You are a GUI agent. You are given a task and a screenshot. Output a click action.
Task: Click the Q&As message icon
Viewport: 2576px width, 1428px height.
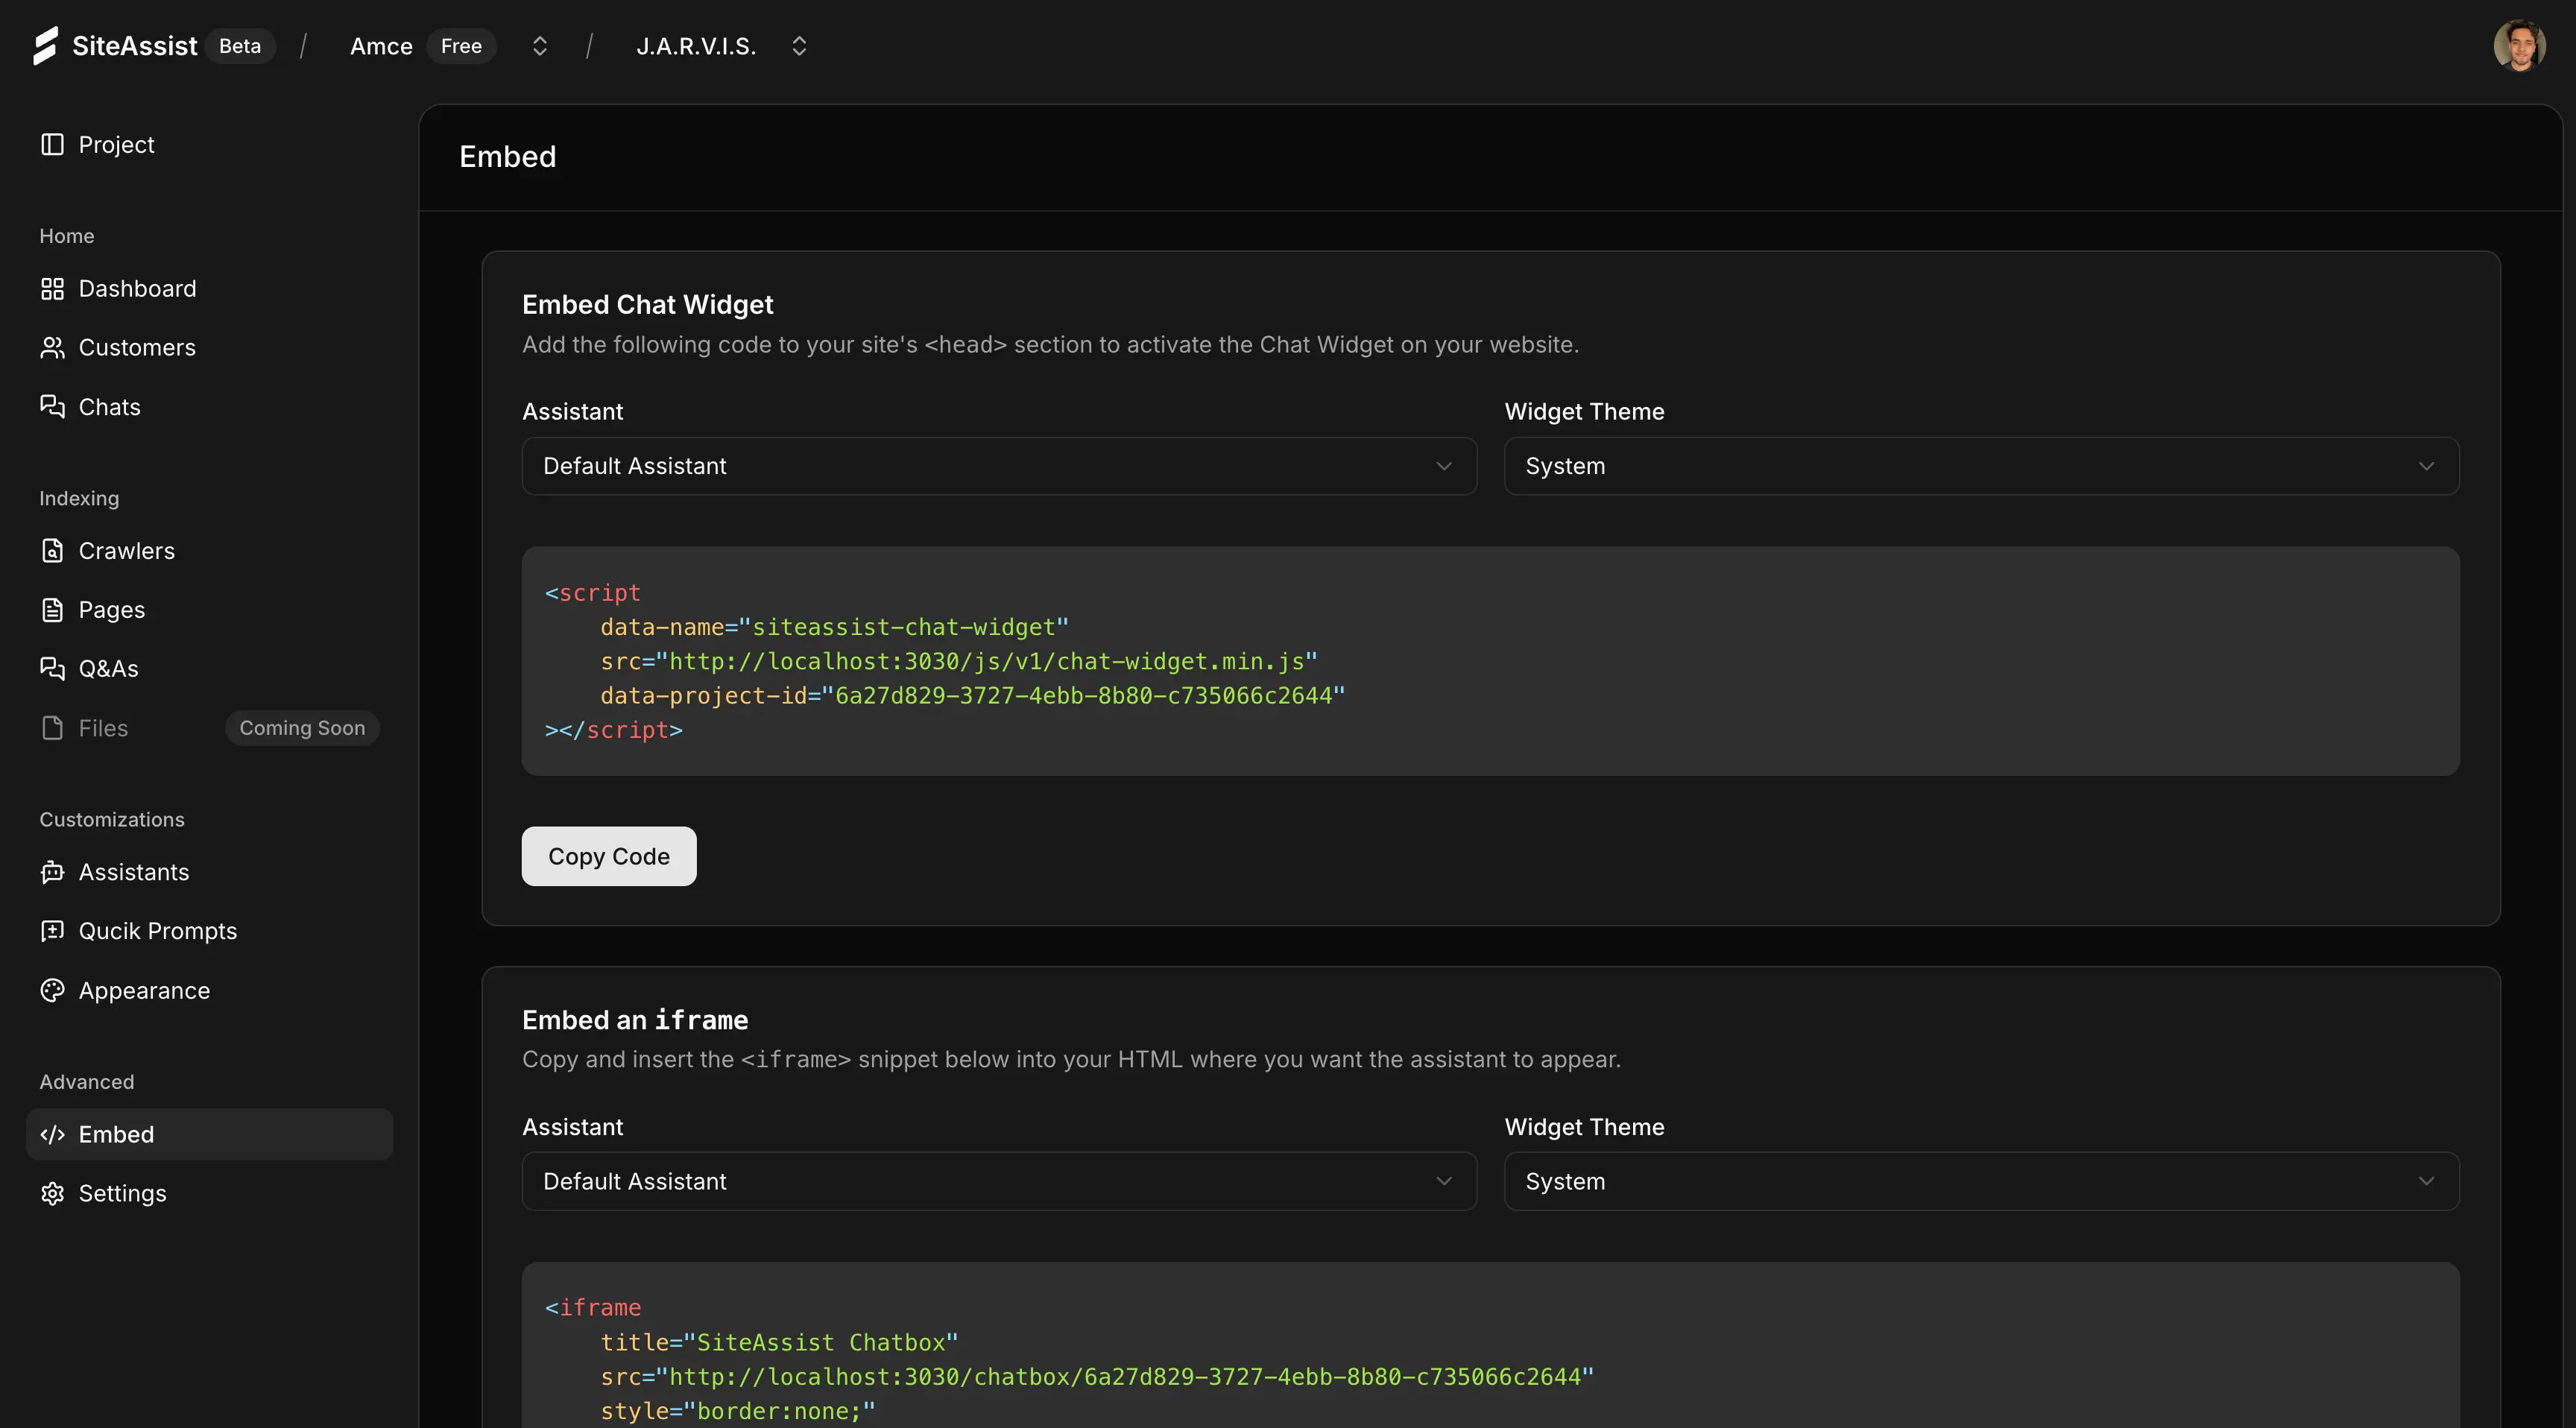click(52, 669)
